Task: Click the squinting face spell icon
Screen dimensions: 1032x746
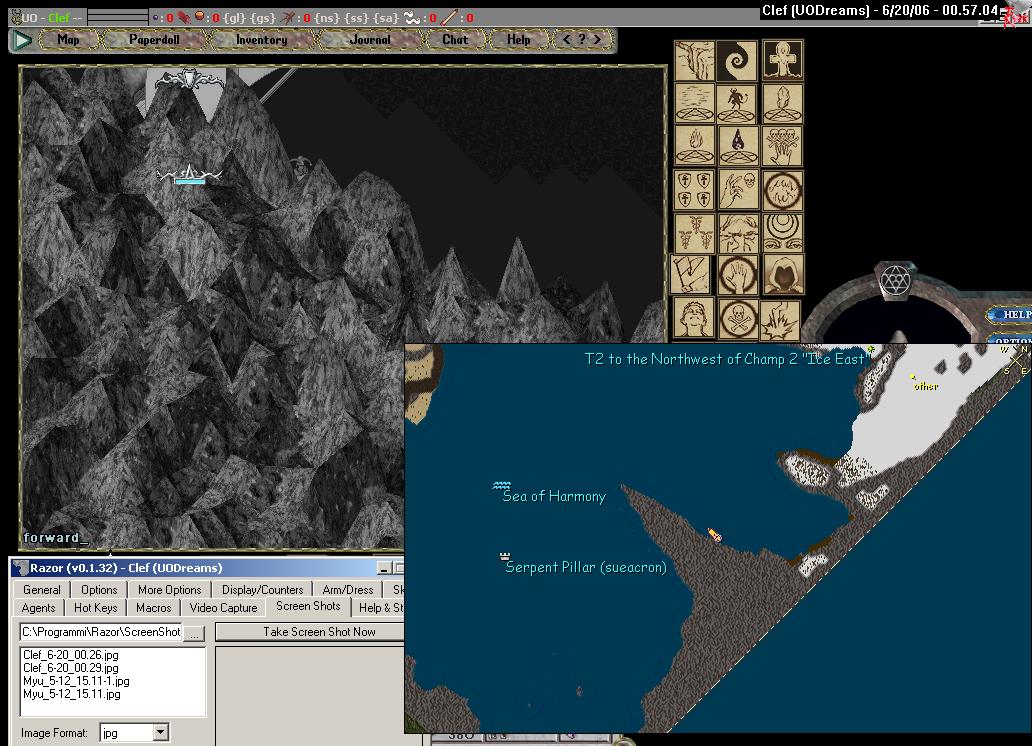Action: pyautogui.click(x=737, y=232)
